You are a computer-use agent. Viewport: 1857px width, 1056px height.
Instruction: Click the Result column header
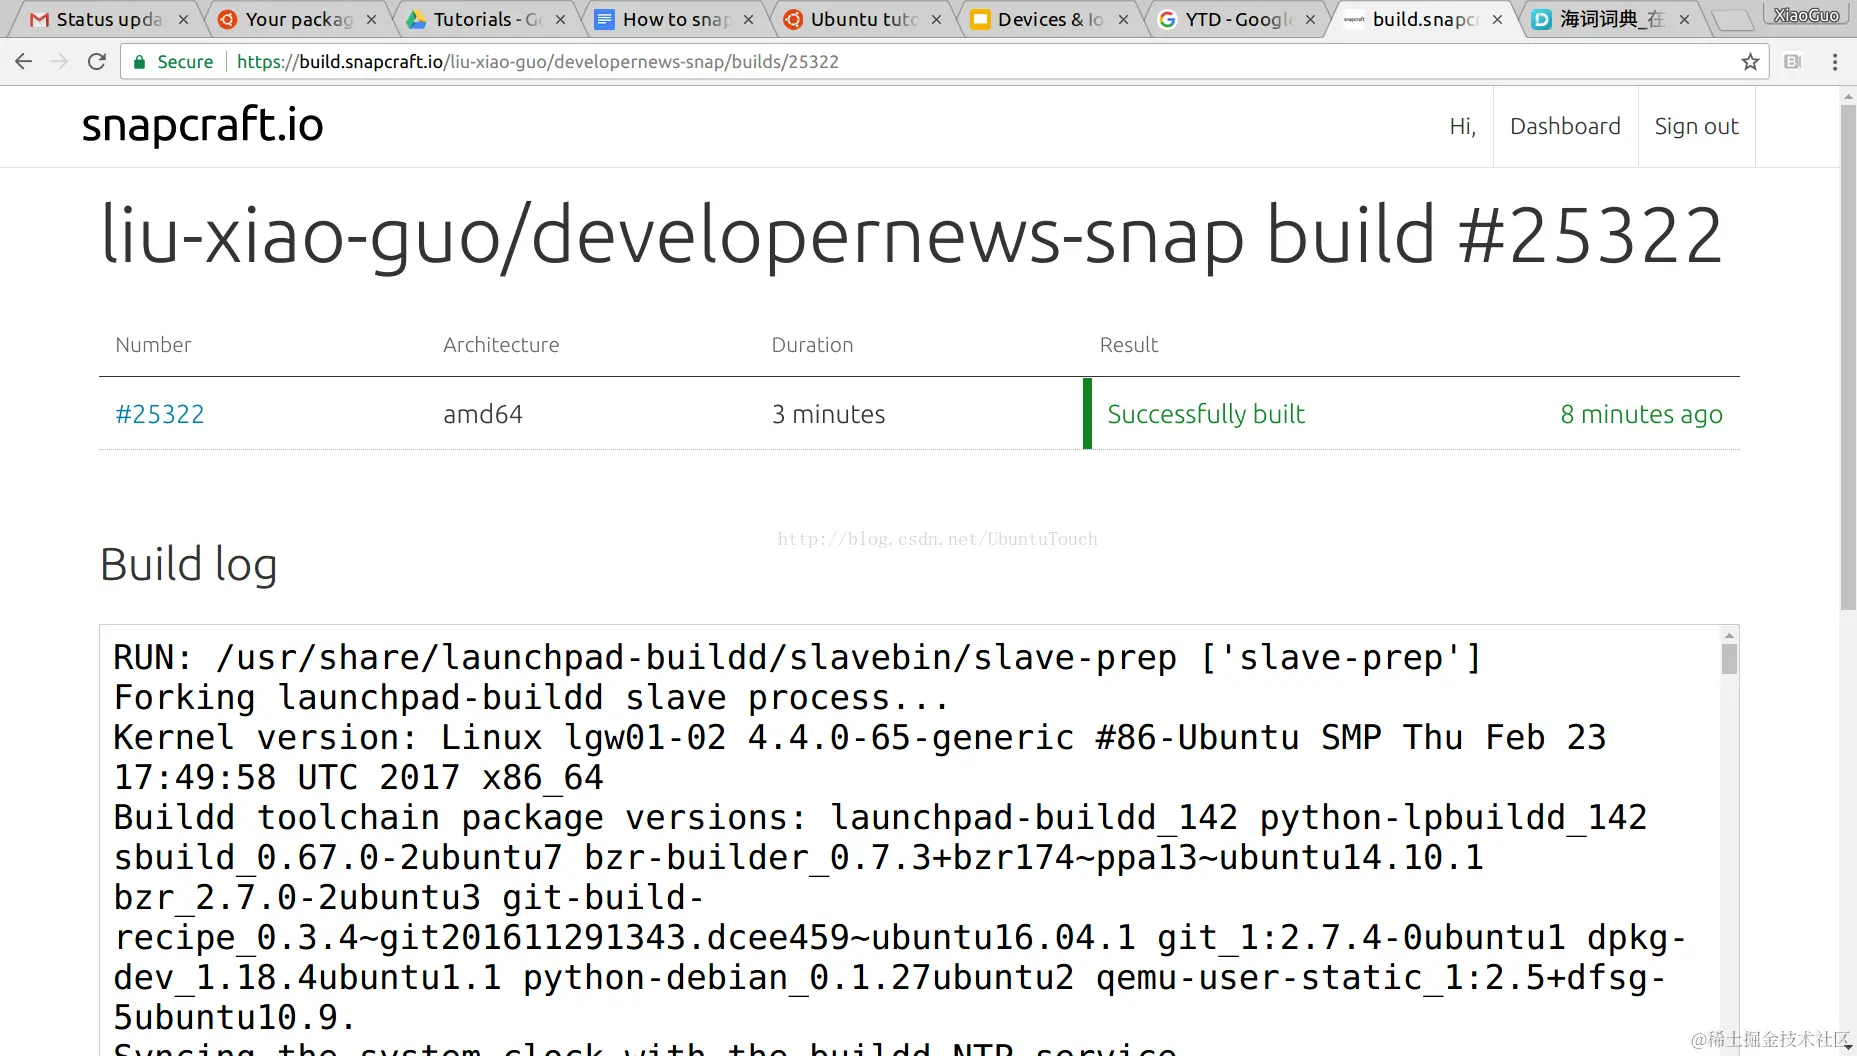click(x=1128, y=345)
